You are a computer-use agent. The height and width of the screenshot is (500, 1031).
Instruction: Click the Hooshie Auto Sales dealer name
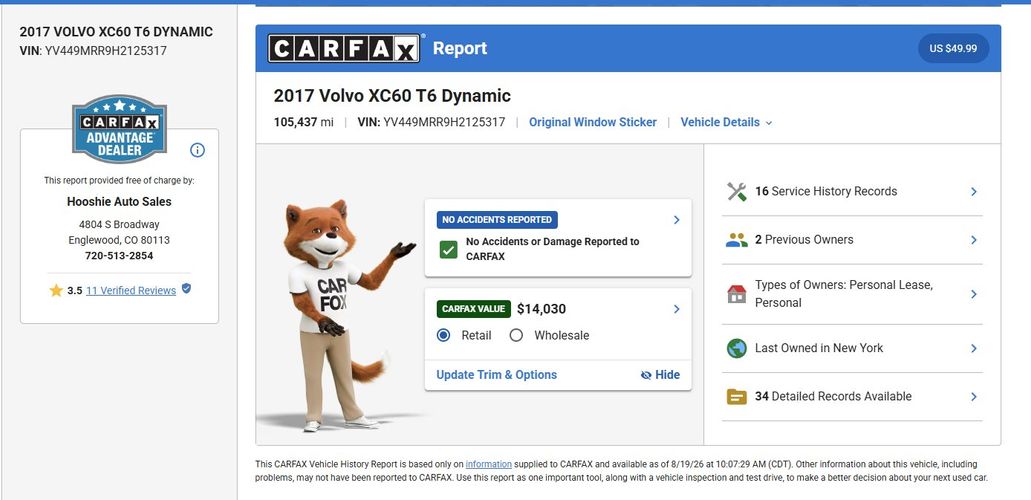119,202
